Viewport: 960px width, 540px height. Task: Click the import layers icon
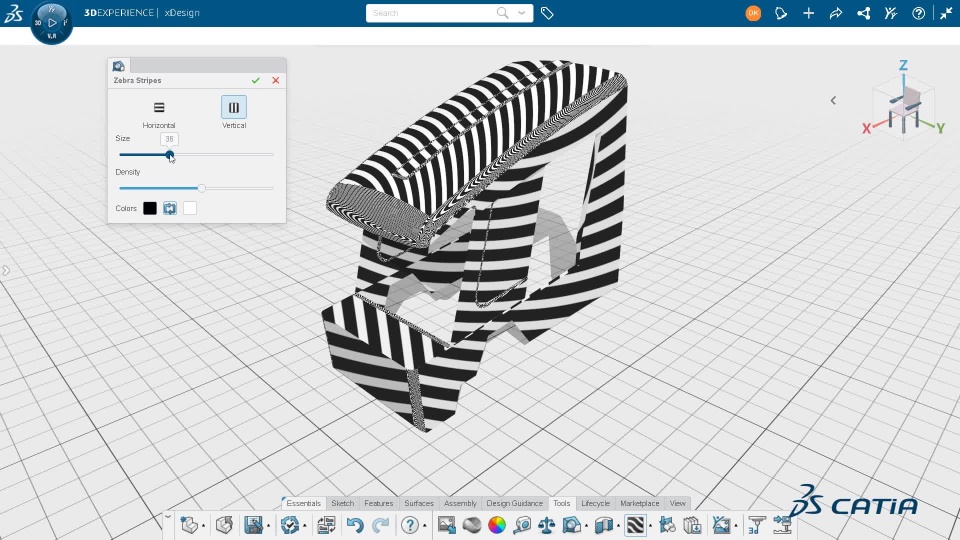point(692,525)
